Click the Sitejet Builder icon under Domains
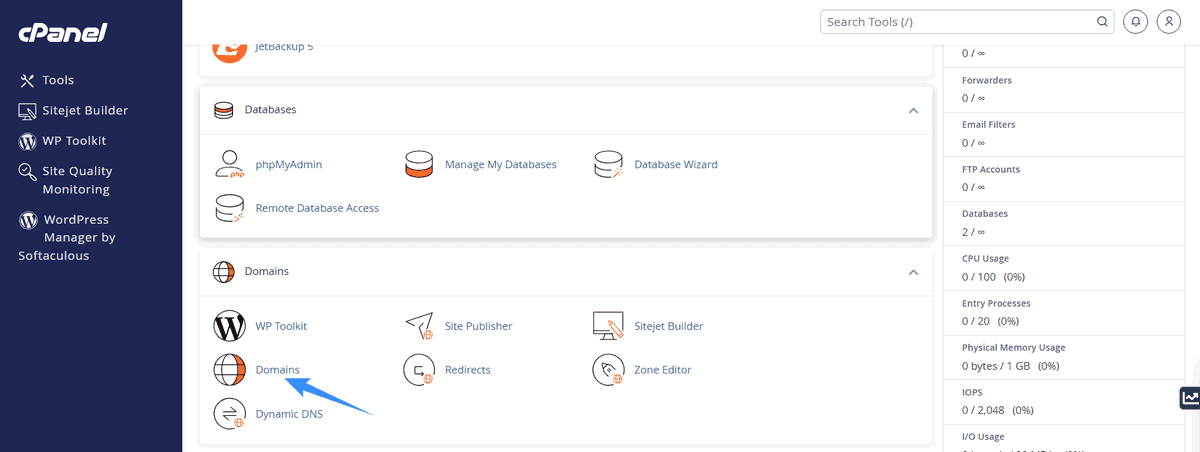 pyautogui.click(x=608, y=326)
